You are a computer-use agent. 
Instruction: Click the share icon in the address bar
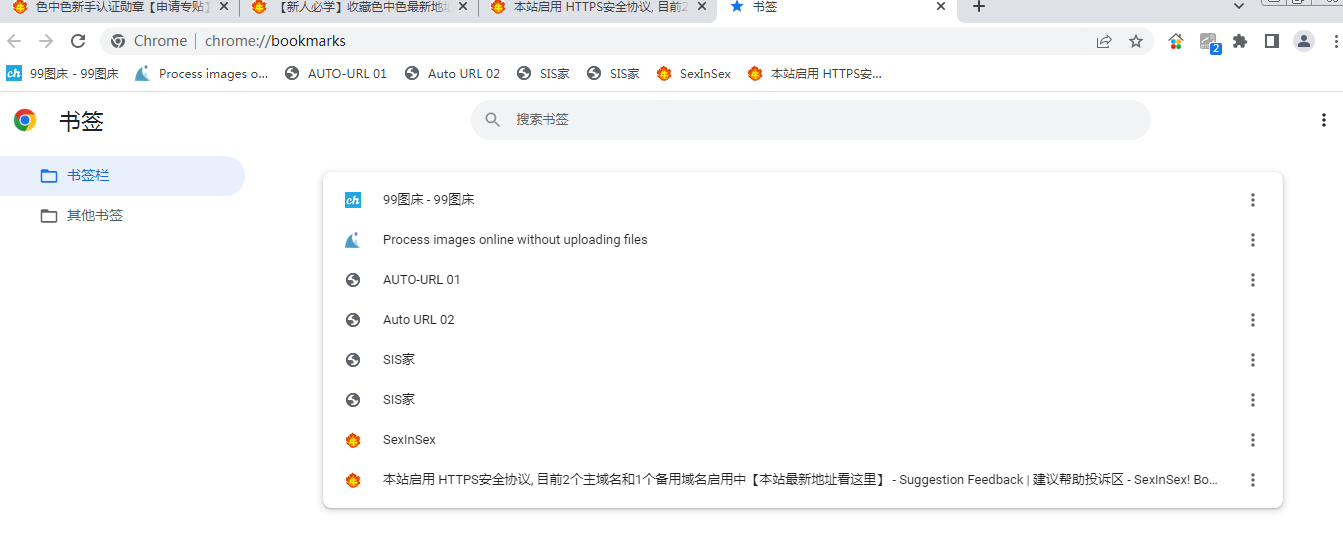(x=1104, y=41)
